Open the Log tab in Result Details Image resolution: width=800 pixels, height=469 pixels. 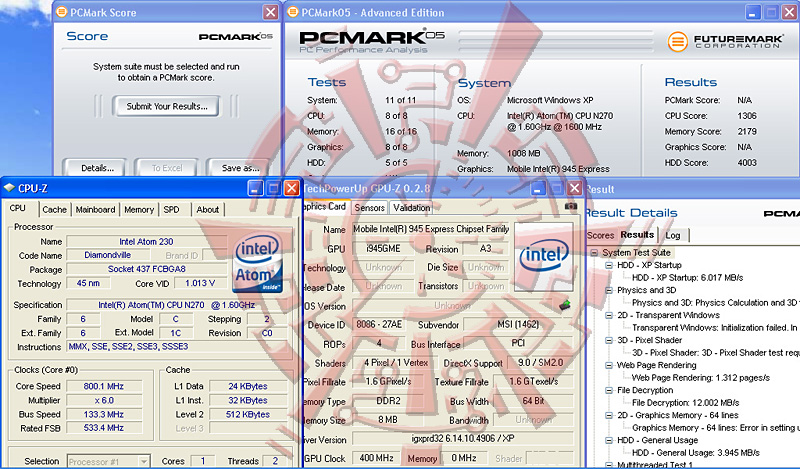pyautogui.click(x=672, y=235)
